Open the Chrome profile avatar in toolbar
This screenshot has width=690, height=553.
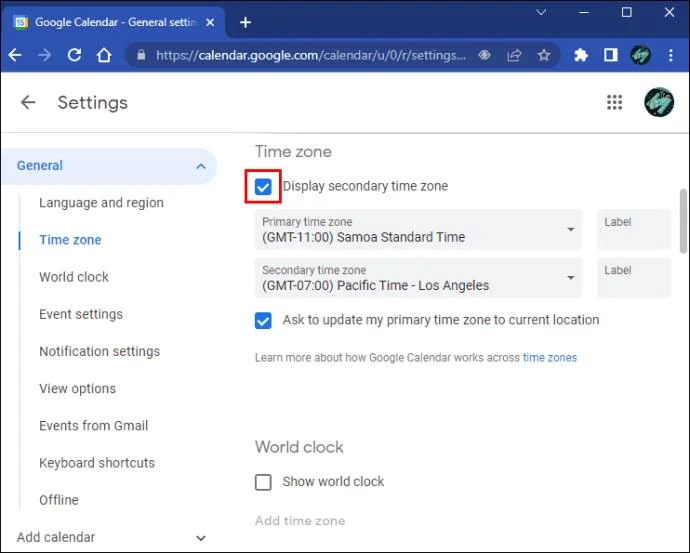[640, 55]
